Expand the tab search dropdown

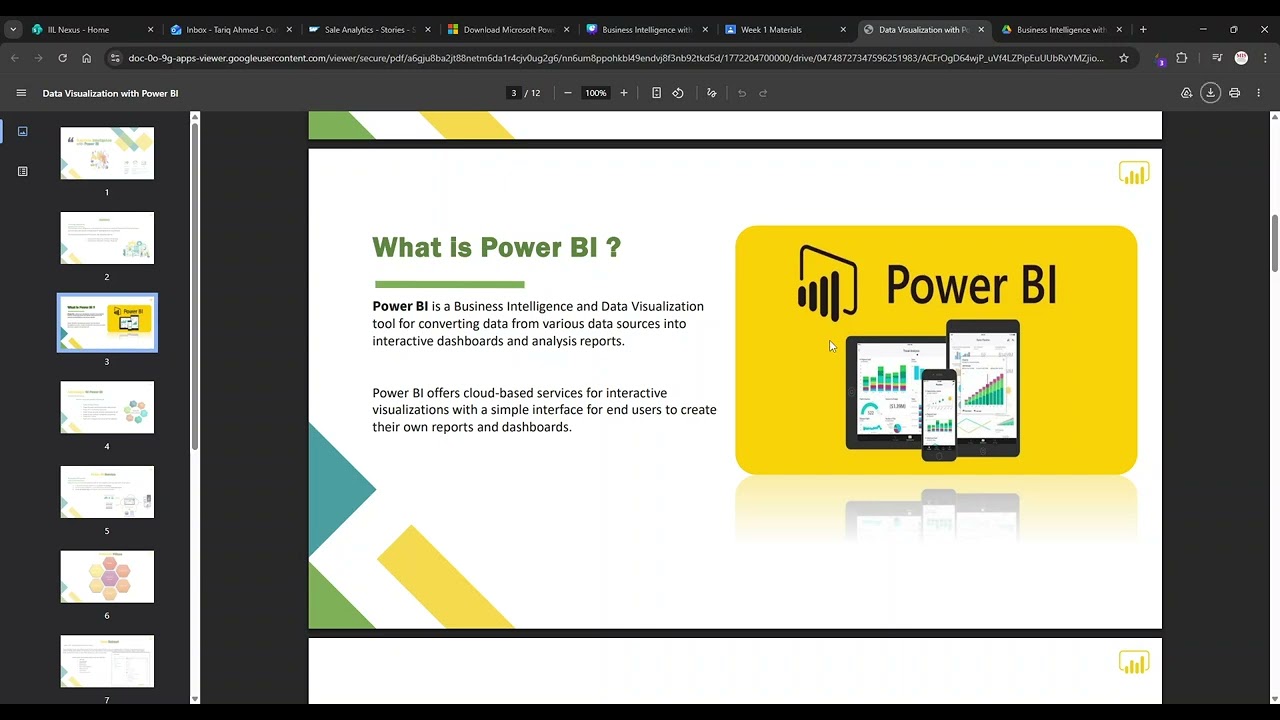tap(13, 30)
